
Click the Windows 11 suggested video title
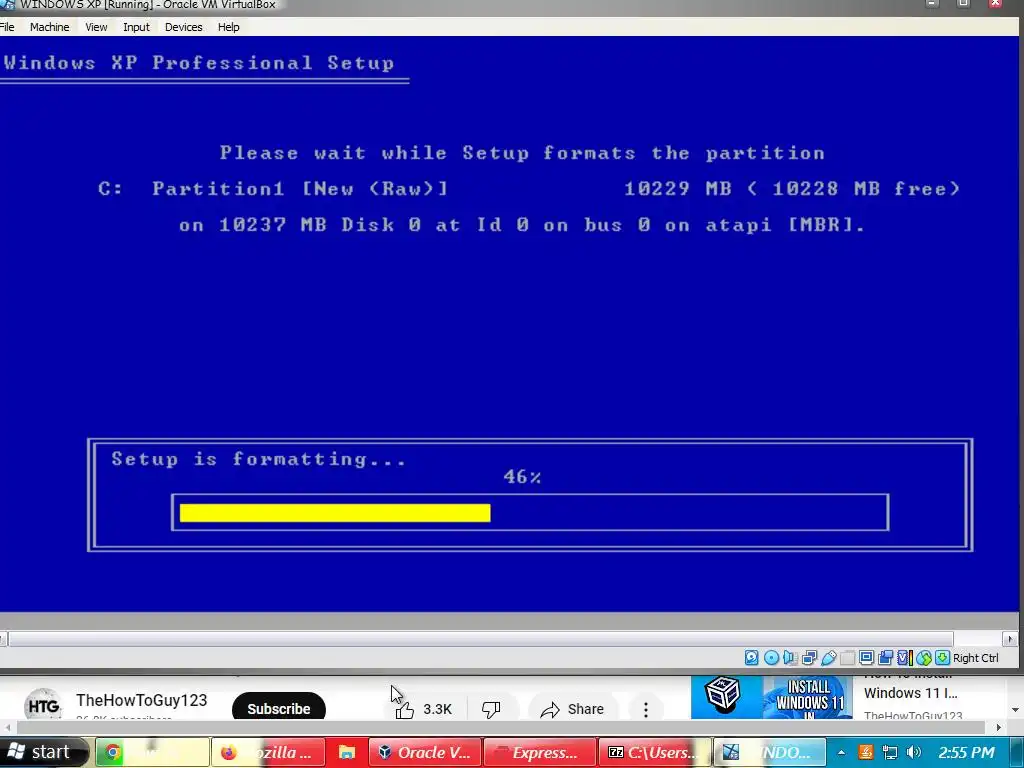click(x=910, y=692)
